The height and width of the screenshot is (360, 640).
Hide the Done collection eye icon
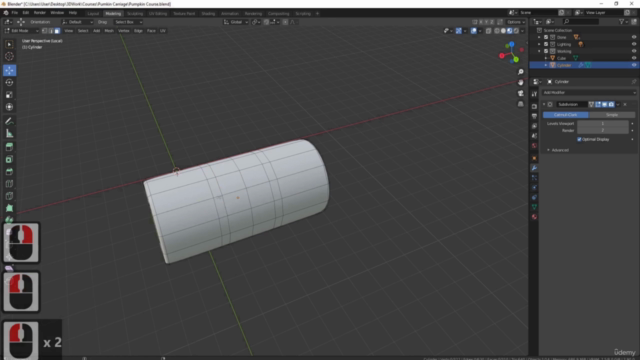[x=634, y=37]
